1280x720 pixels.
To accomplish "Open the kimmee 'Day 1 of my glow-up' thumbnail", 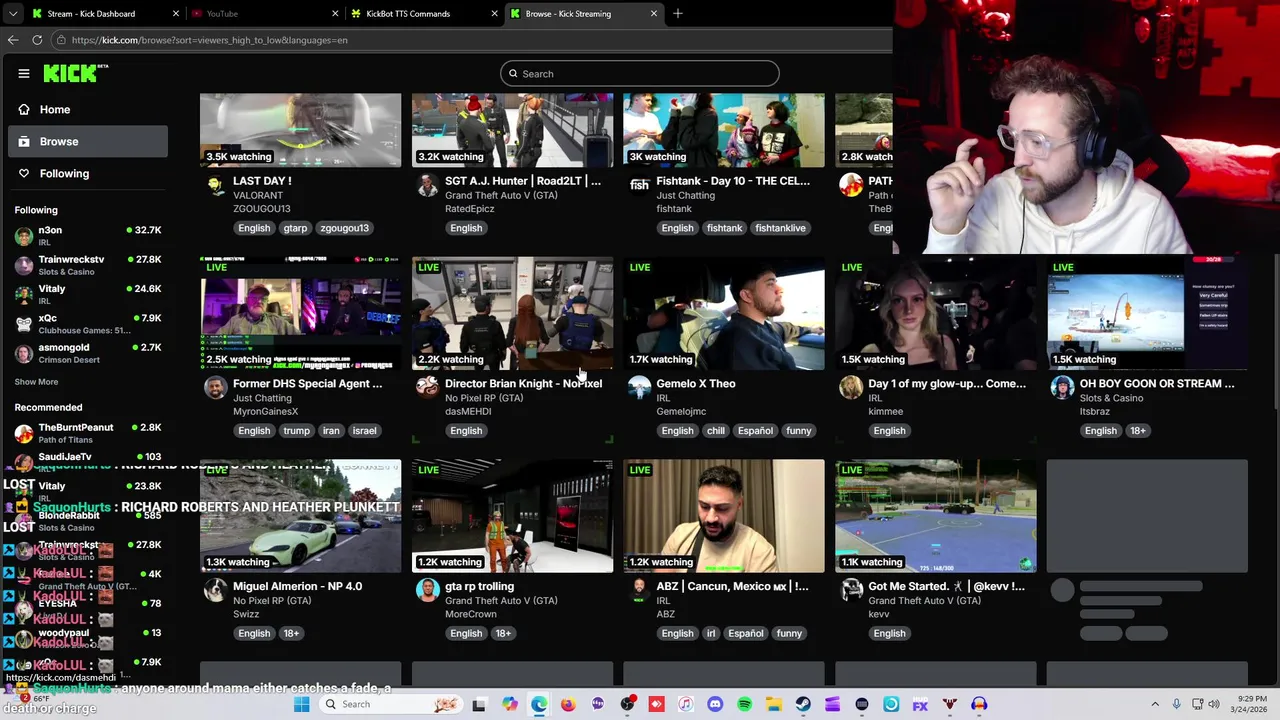I will [936, 314].
